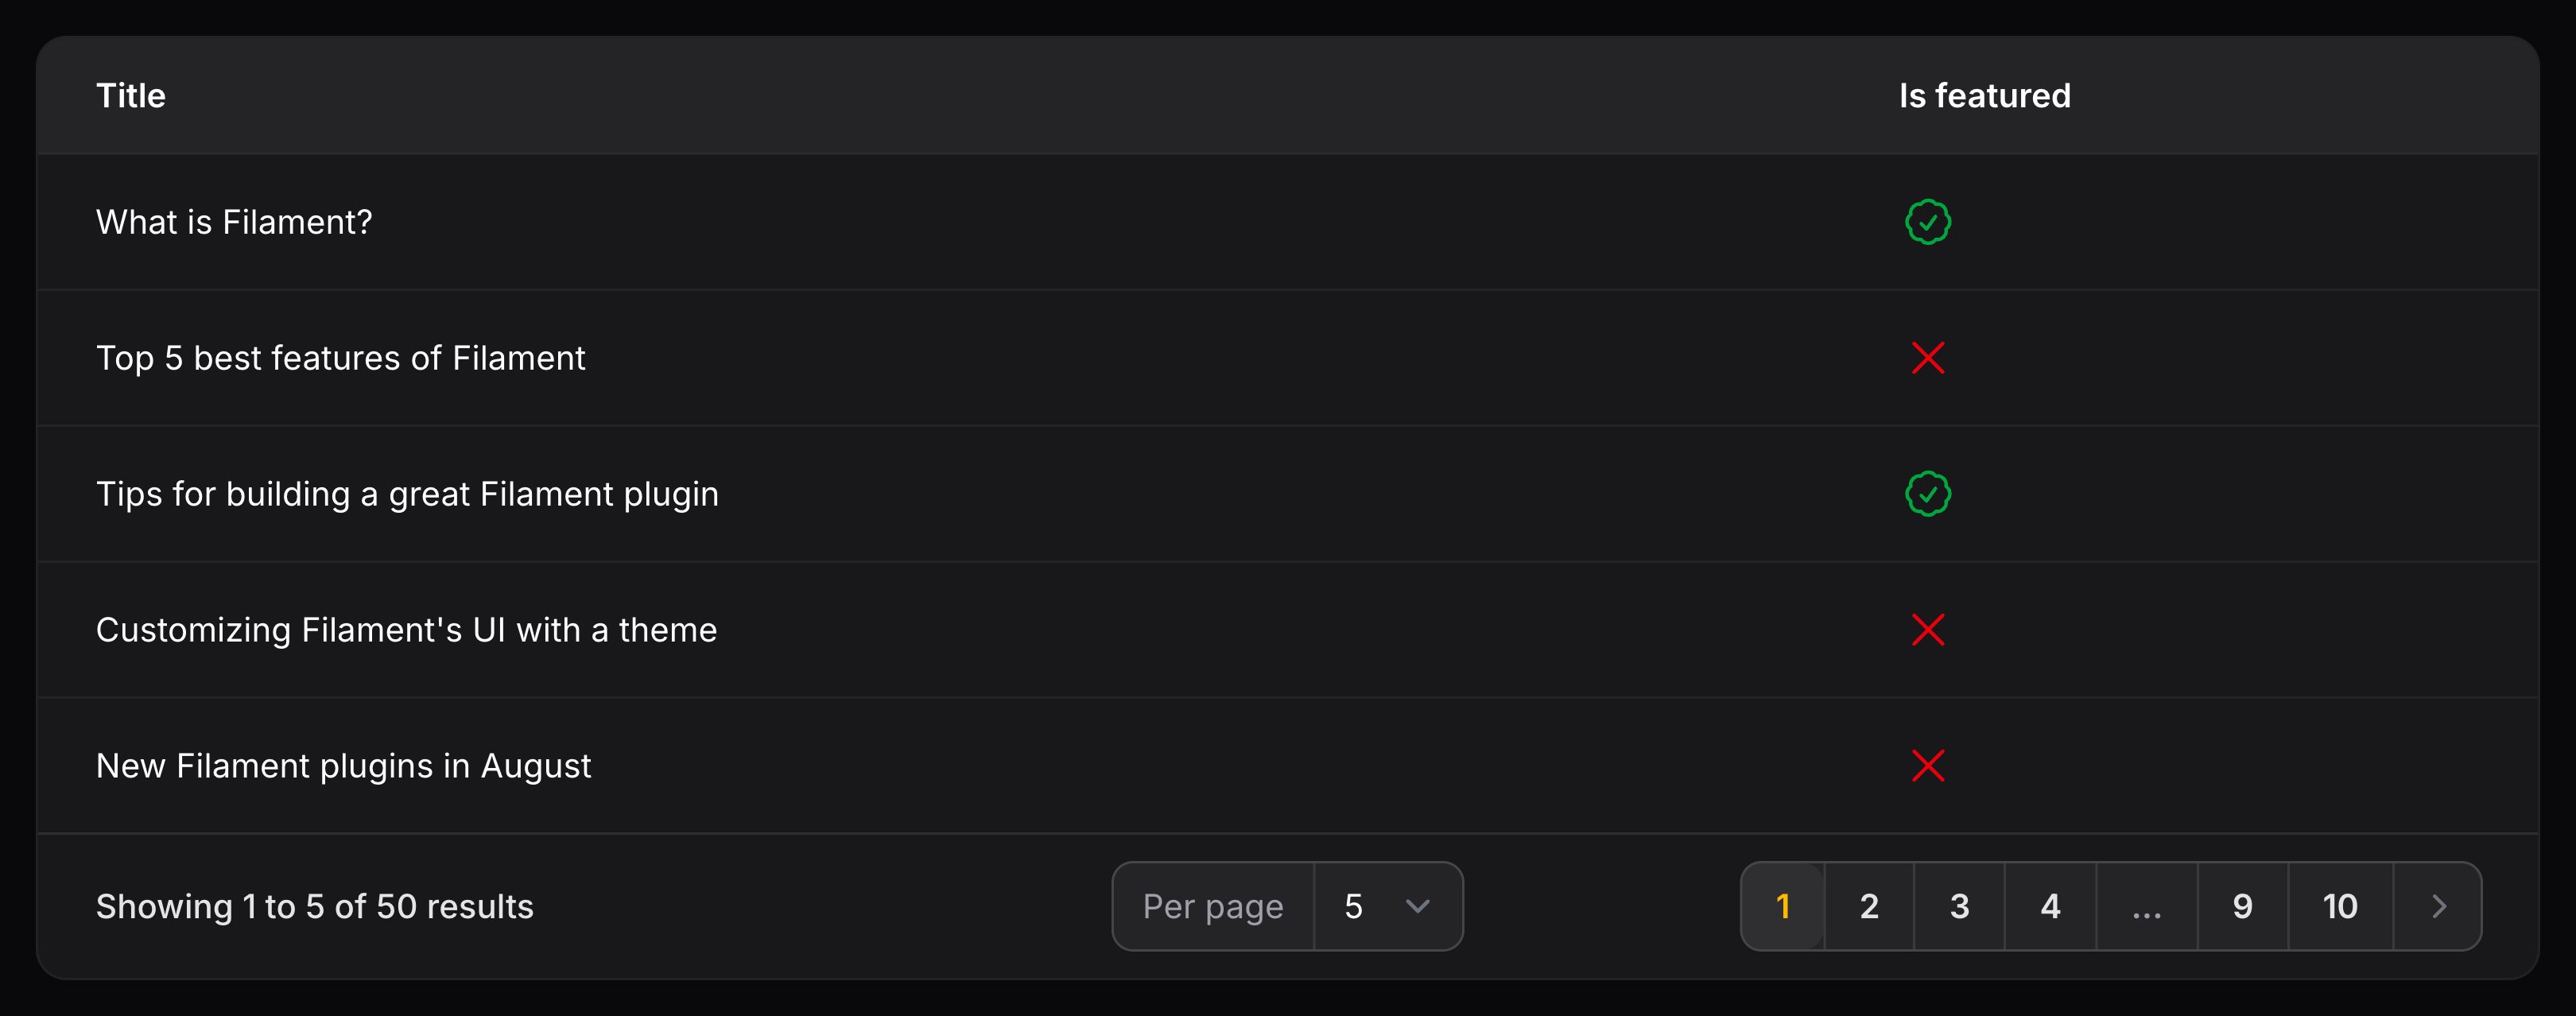Click the Title column header

[x=131, y=95]
